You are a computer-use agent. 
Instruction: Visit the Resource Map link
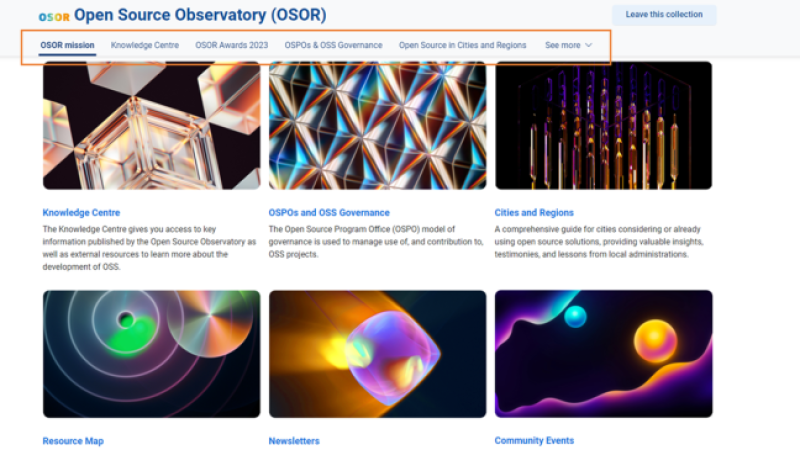tap(73, 441)
